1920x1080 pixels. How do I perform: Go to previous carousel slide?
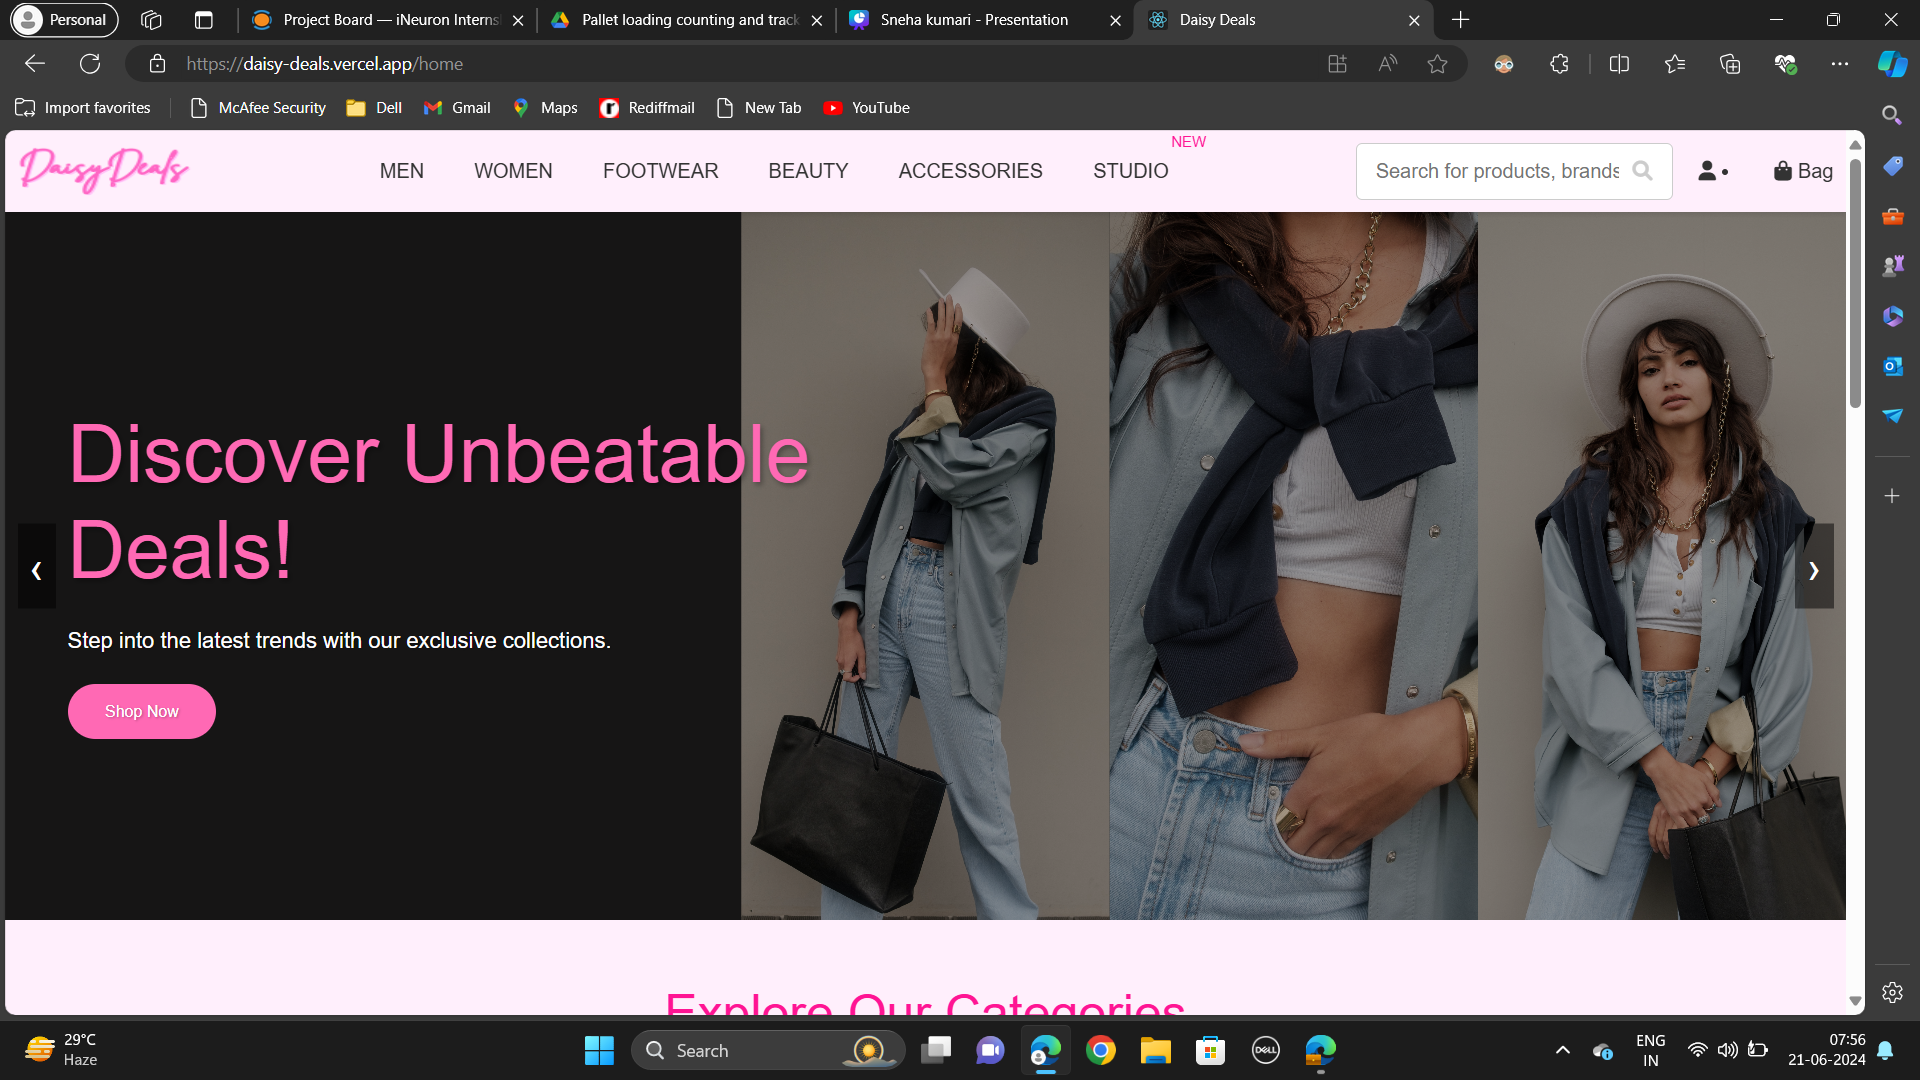pos(37,570)
